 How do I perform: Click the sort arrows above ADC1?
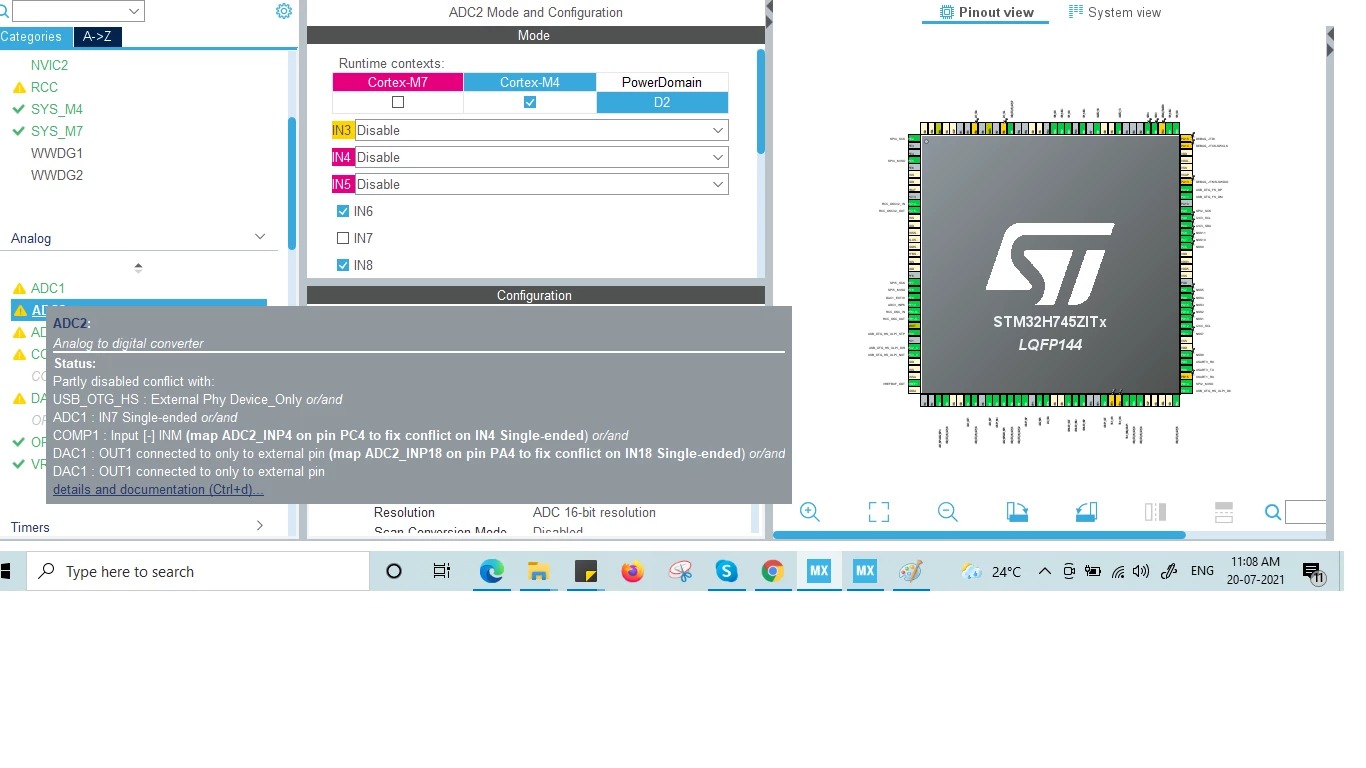(138, 267)
